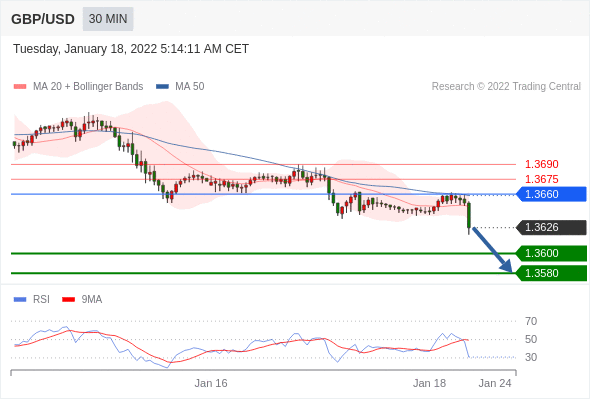Click the MA 50 legend label
The width and height of the screenshot is (590, 400).
pyautogui.click(x=190, y=87)
